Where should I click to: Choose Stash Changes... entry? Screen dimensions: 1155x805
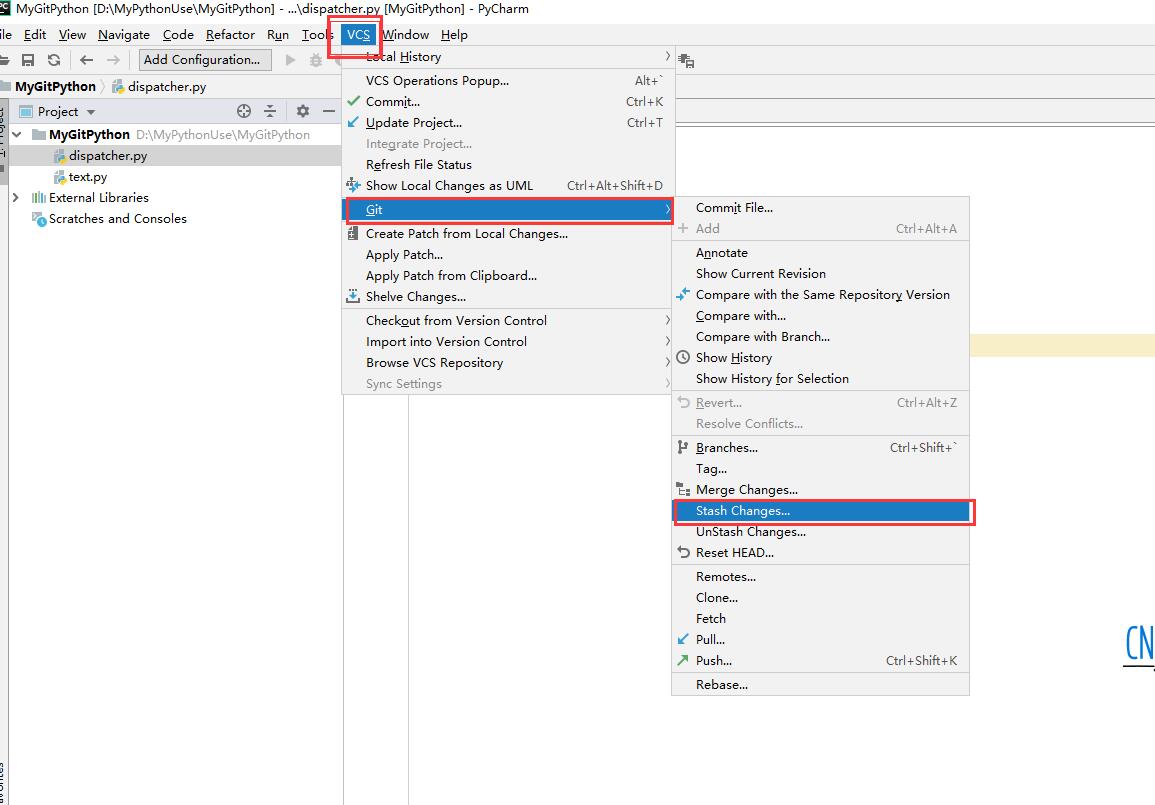coord(821,511)
